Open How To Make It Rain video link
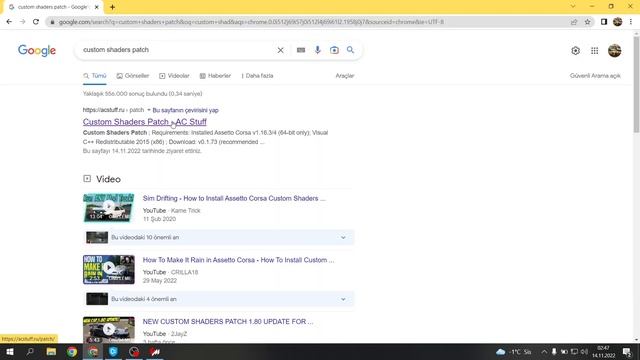Screen dimensions: 640x360 (x=238, y=260)
